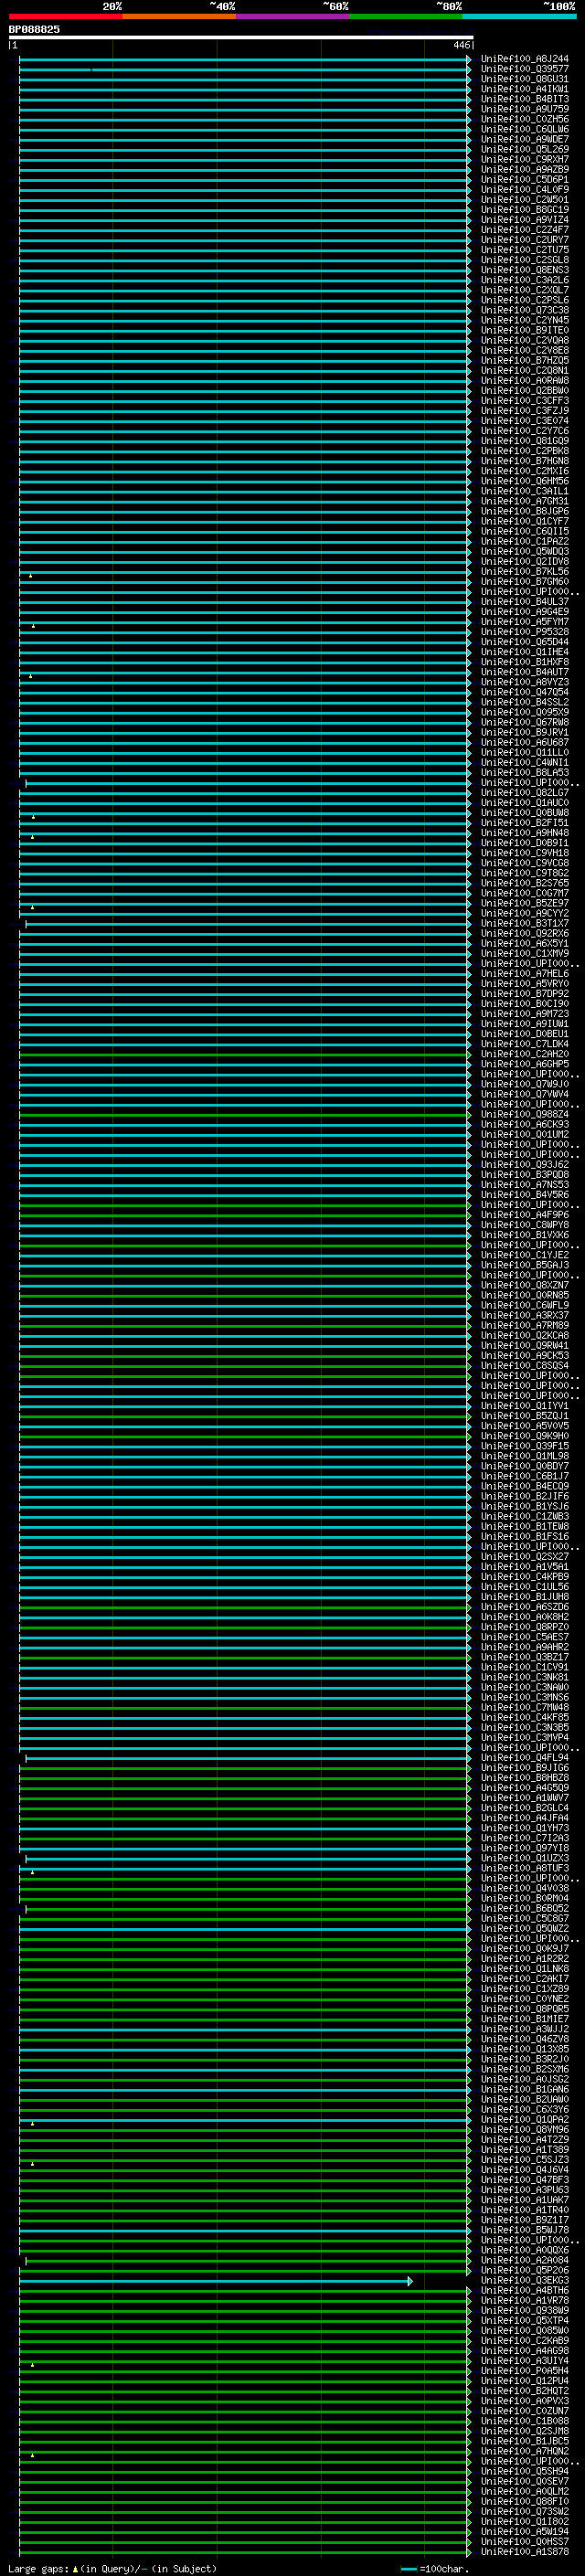Select the UniRef100_Q88FI0 label
This screenshot has width=585, height=2576.
pos(524,2502)
